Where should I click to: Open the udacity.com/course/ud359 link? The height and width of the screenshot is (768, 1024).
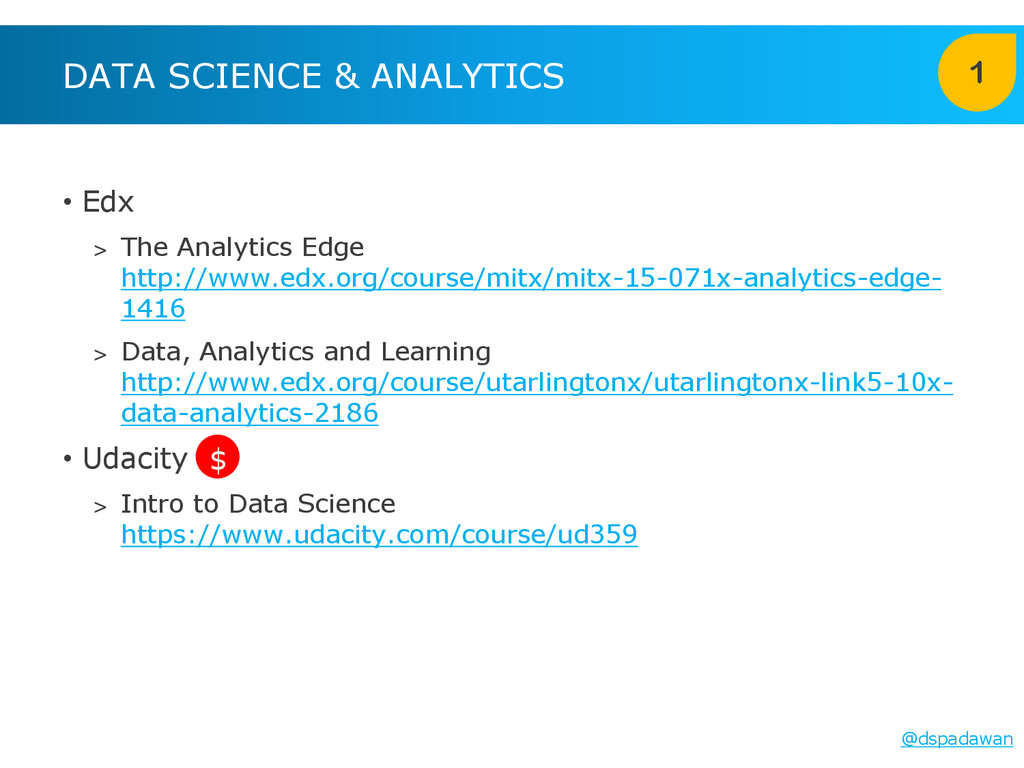pos(379,535)
